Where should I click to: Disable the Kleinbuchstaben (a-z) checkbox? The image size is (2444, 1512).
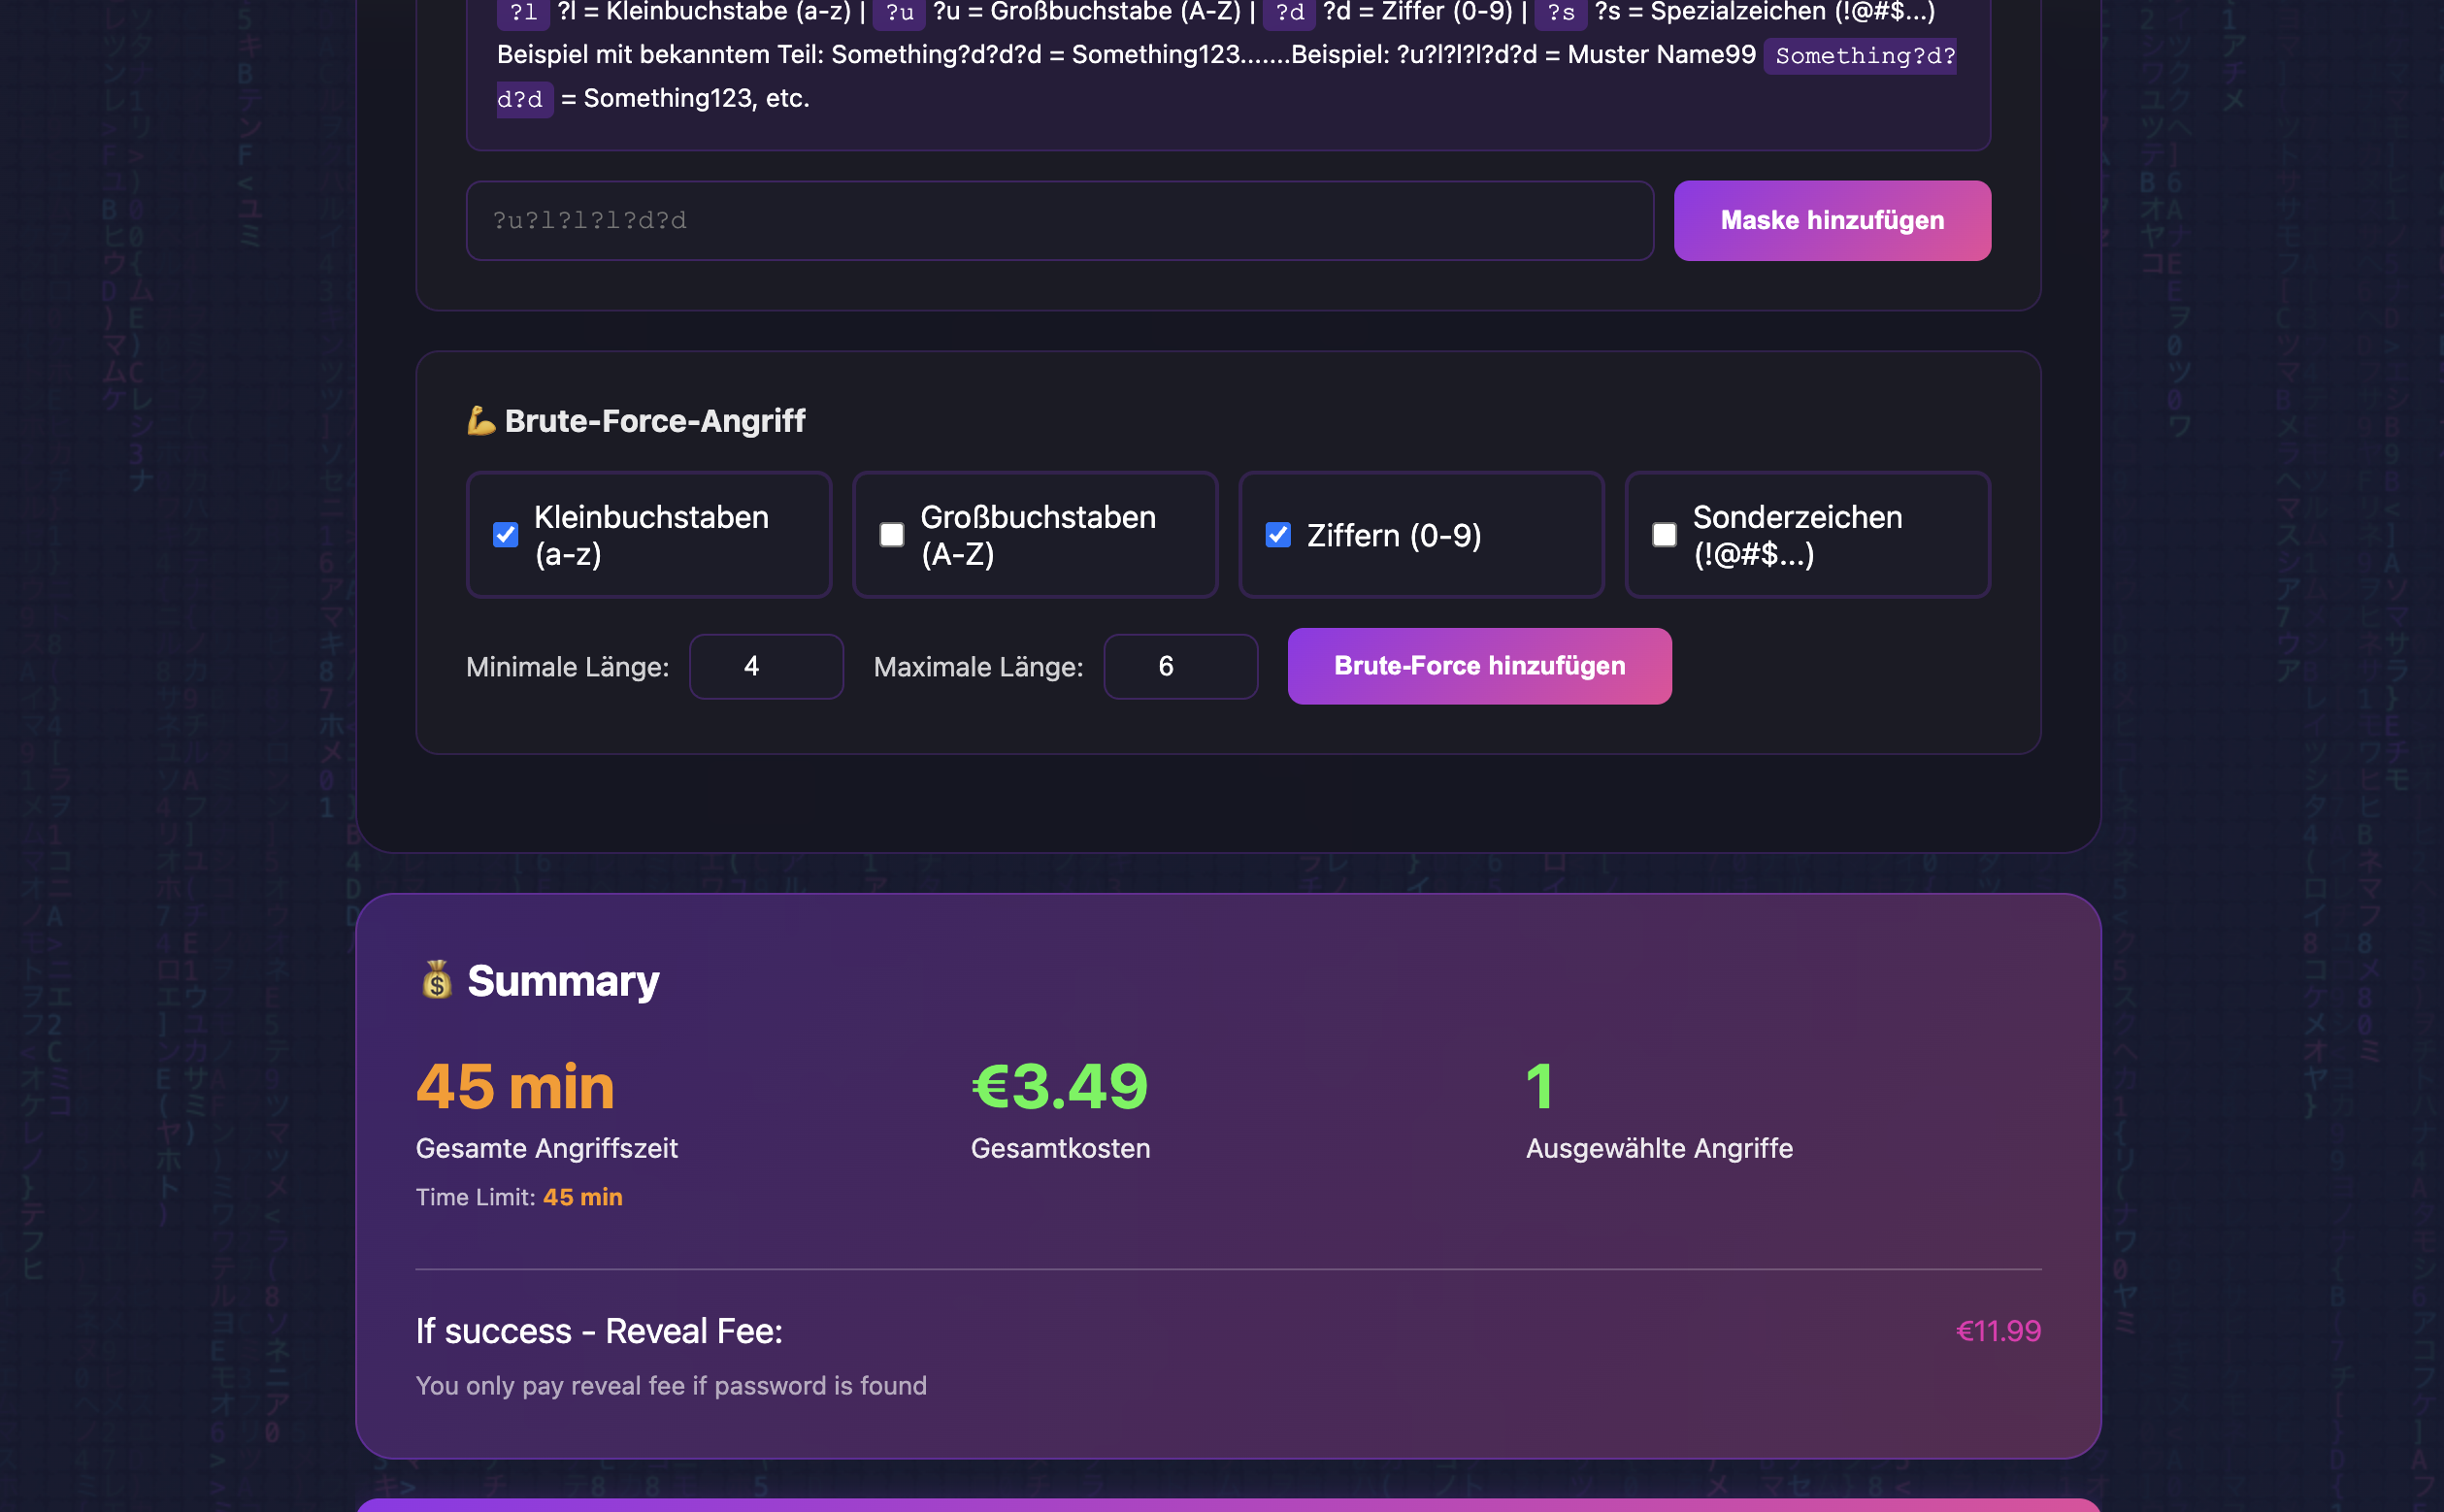(505, 535)
